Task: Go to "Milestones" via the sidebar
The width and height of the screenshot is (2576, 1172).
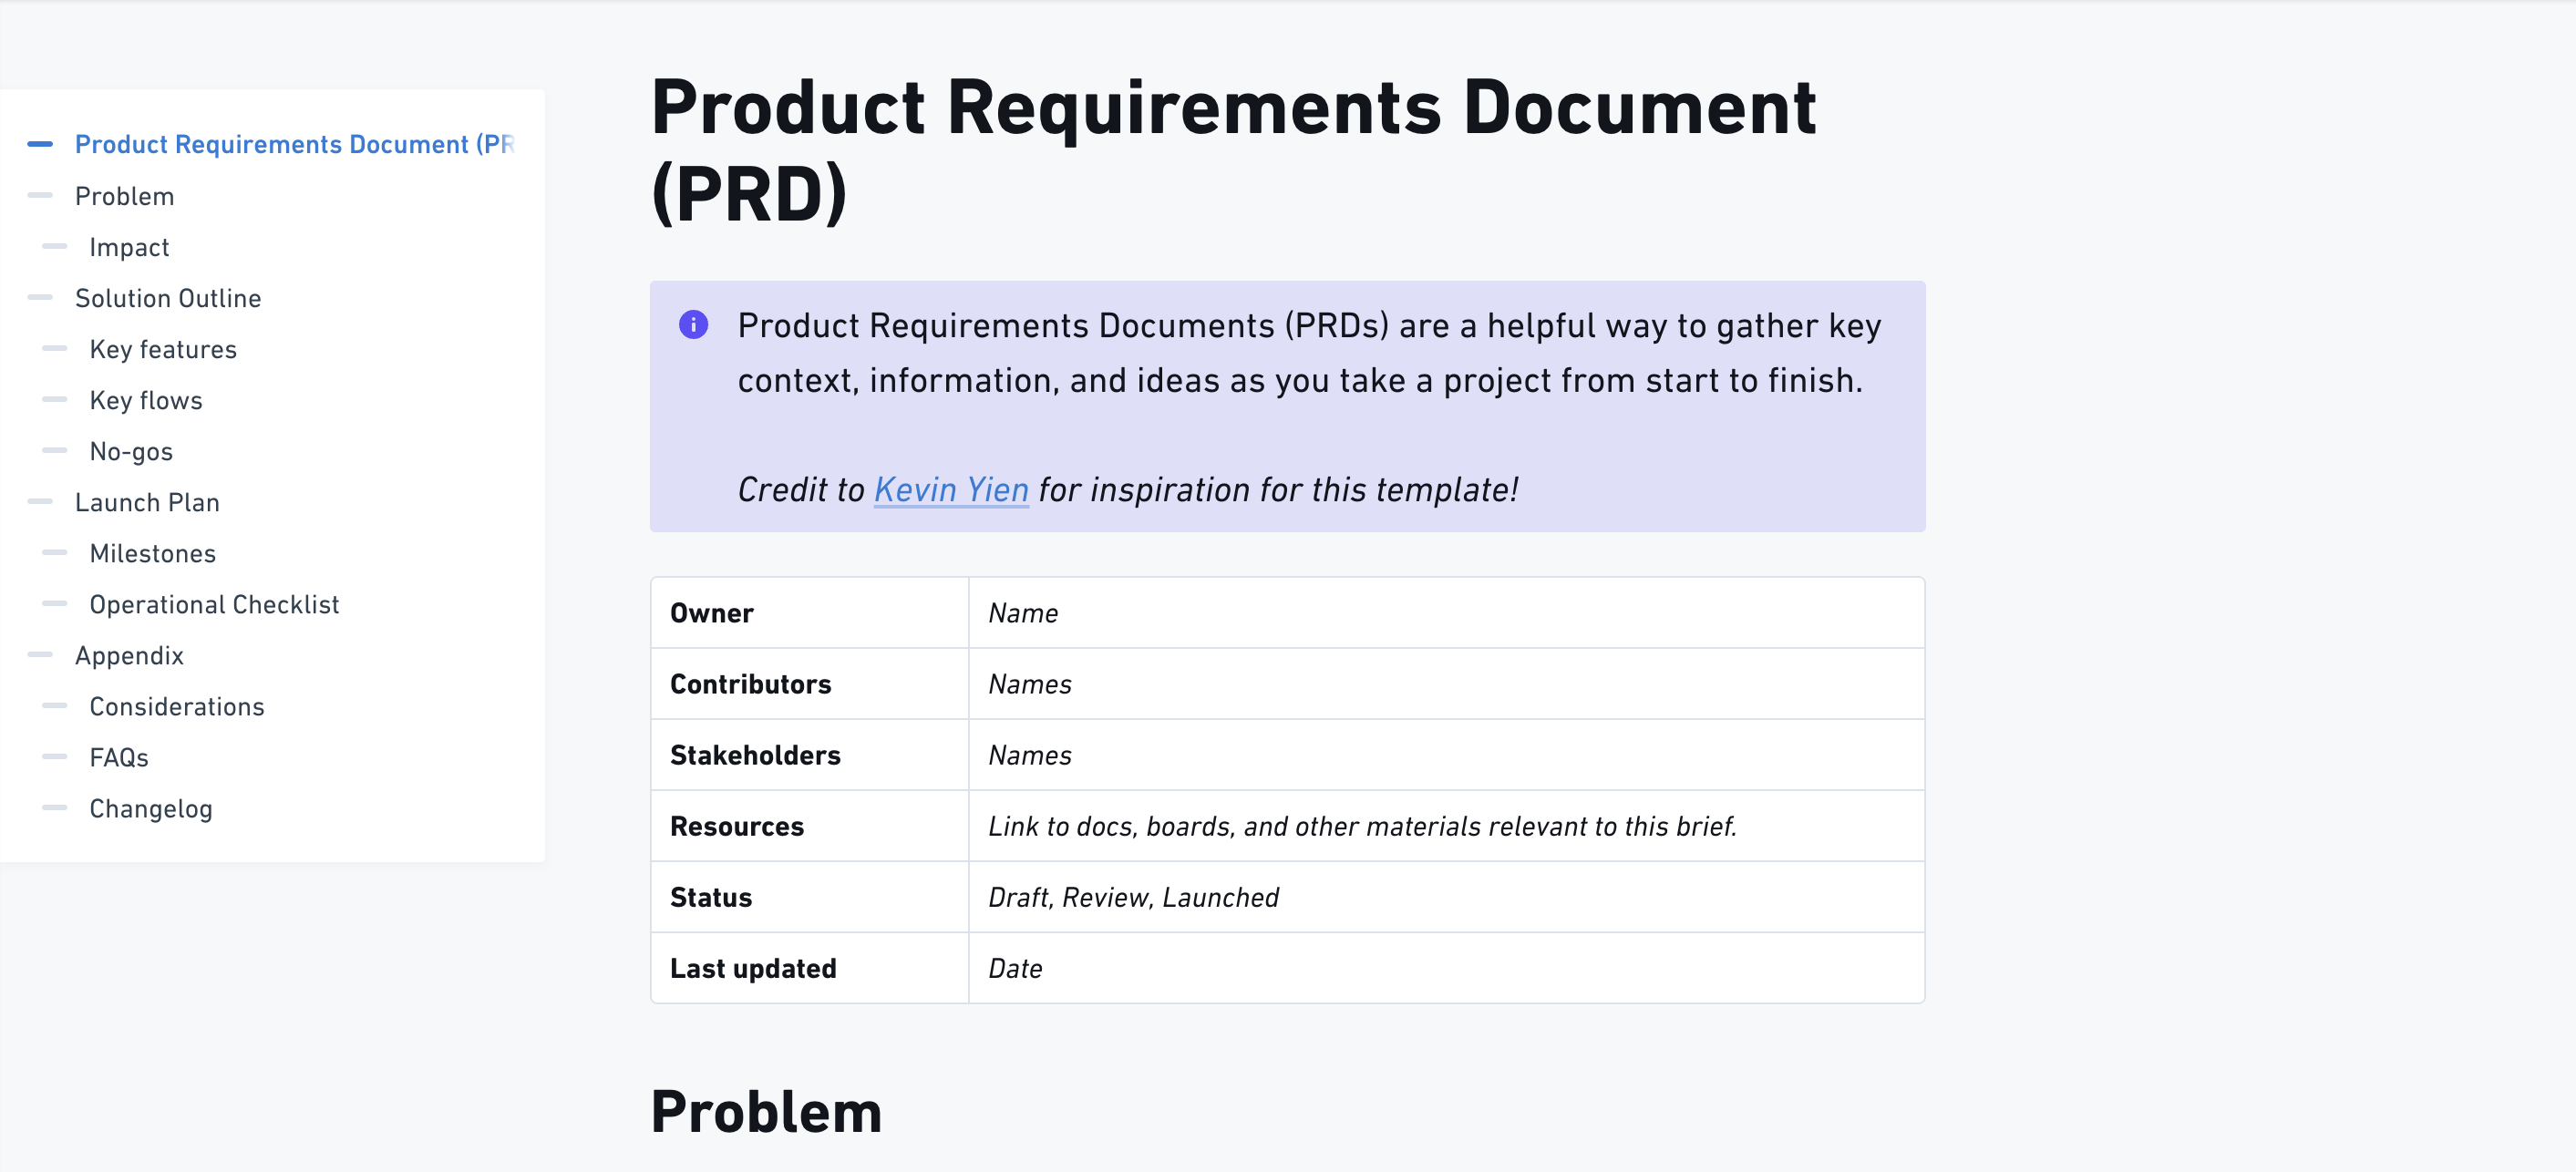Action: (x=153, y=553)
